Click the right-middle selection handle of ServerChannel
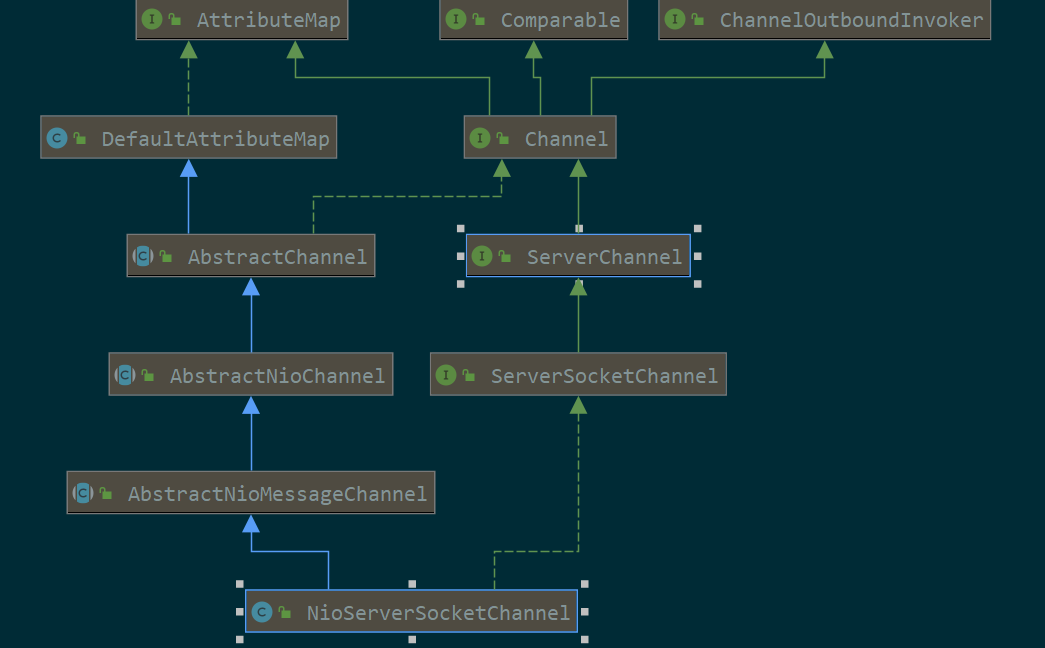The image size is (1045, 648). coord(698,256)
